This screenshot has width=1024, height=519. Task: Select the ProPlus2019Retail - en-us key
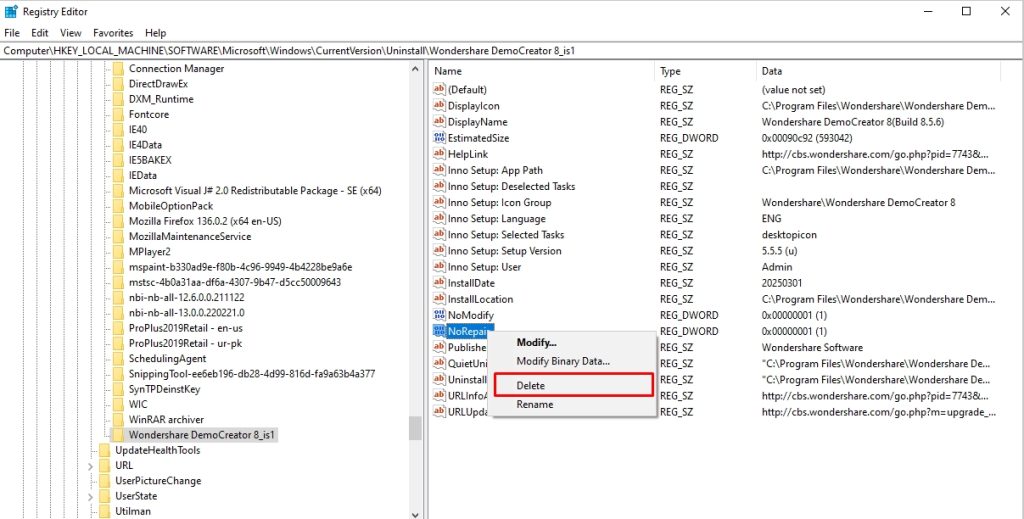(x=185, y=328)
